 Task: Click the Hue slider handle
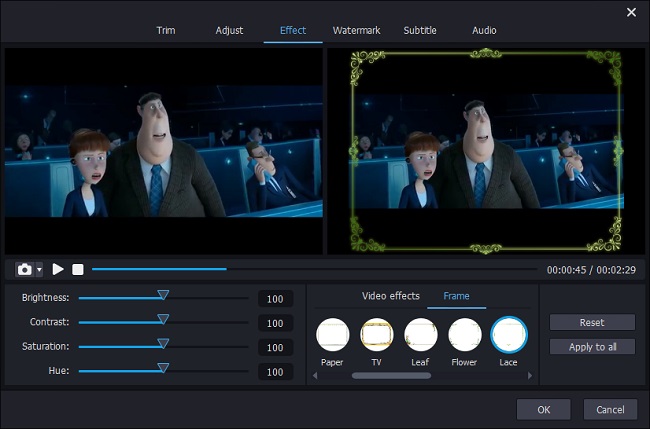pos(163,368)
